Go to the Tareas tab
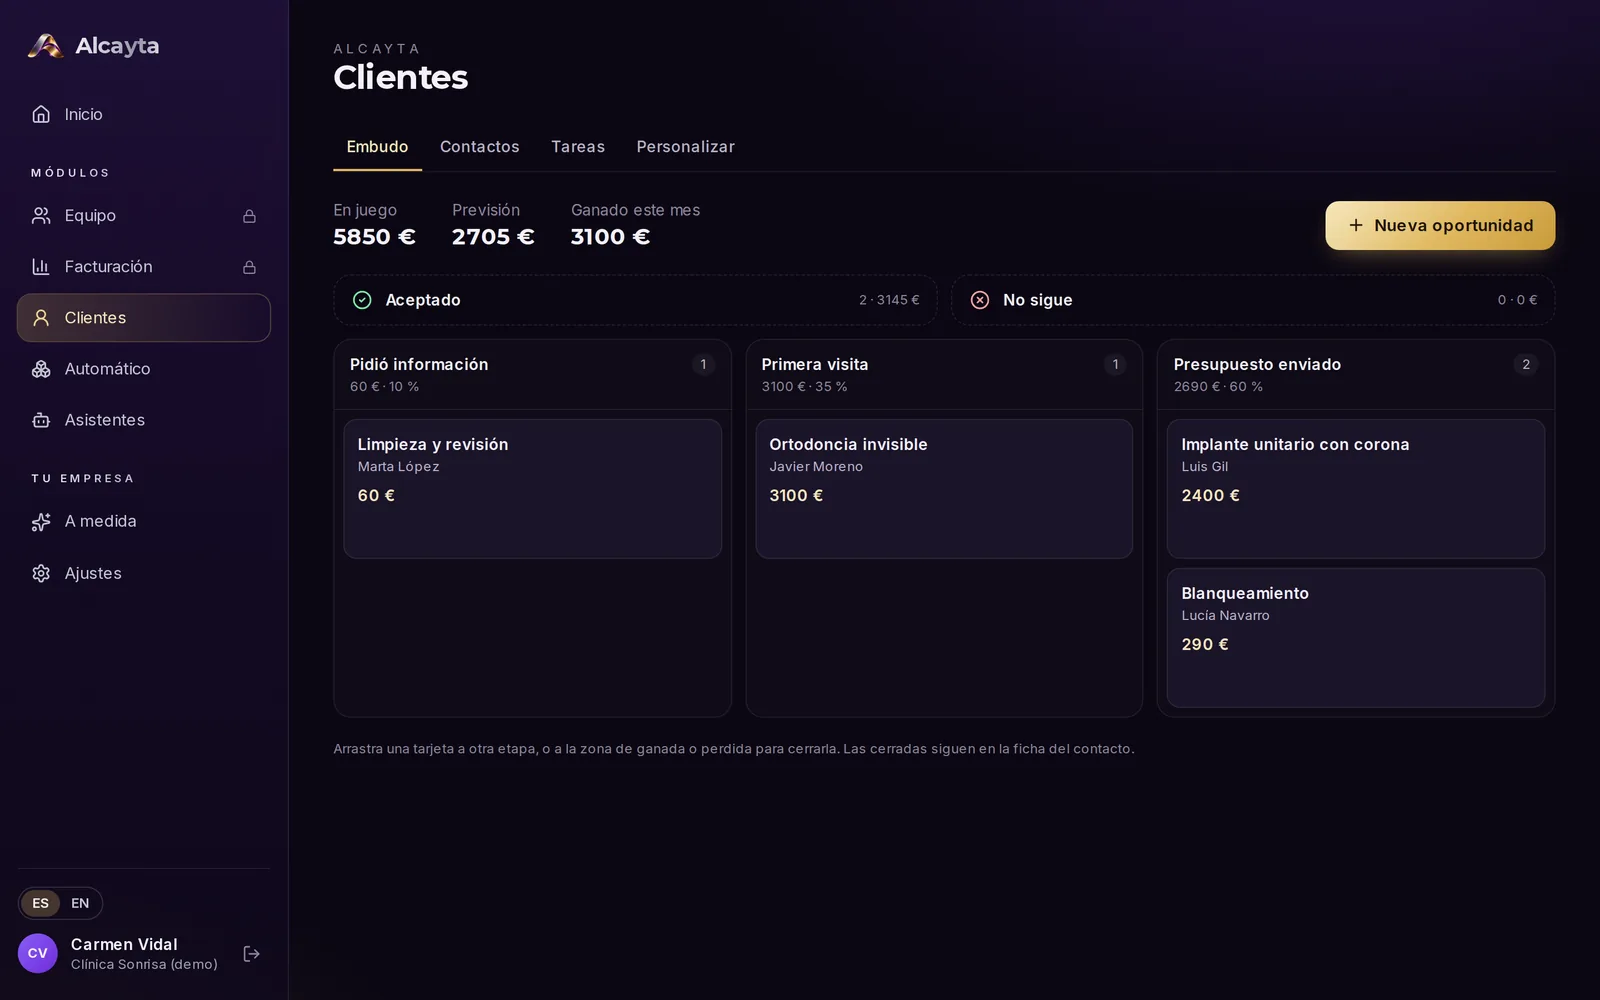 coord(578,147)
